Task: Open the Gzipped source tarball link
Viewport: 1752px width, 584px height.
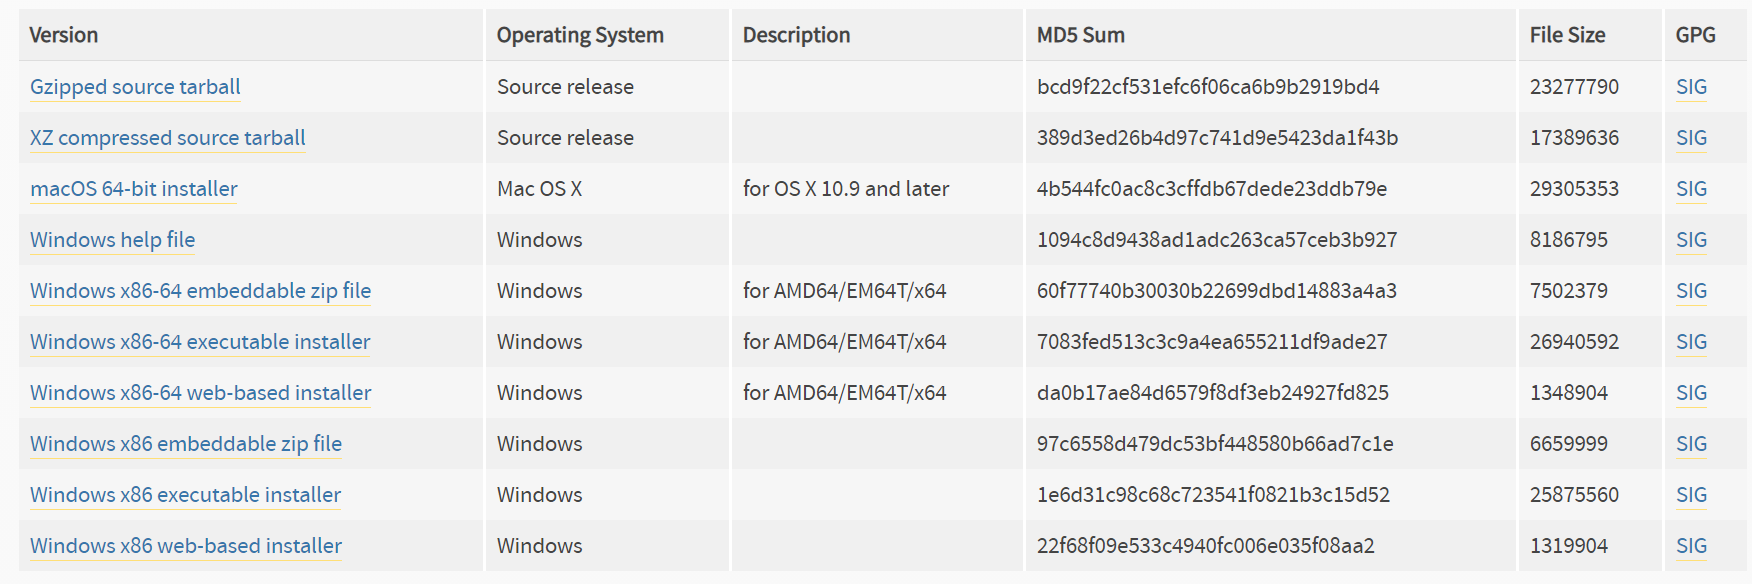Action: click(x=135, y=87)
